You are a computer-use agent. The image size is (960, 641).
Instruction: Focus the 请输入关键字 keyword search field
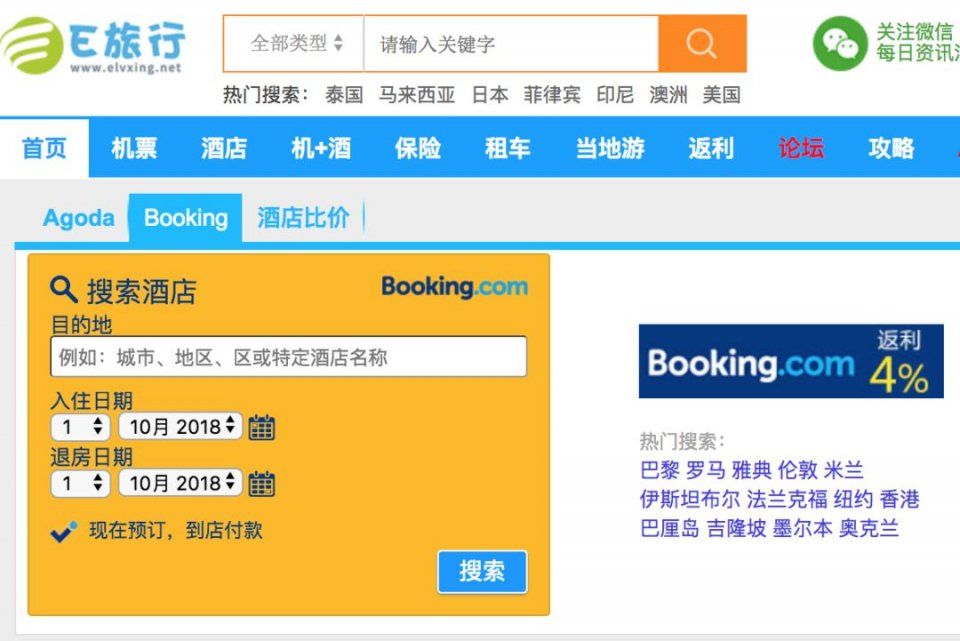(x=511, y=43)
